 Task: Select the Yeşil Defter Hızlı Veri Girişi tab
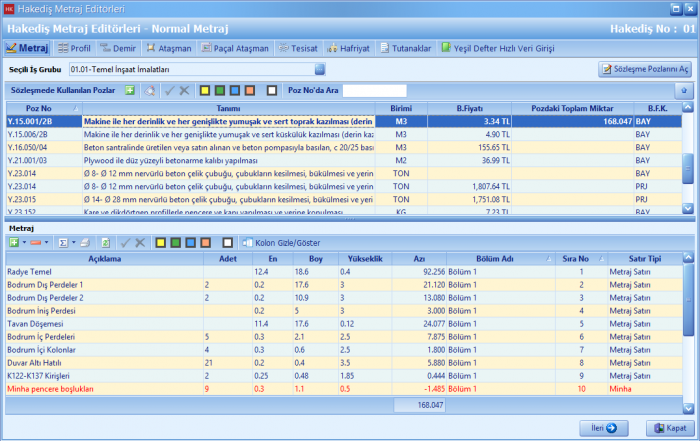click(x=498, y=47)
